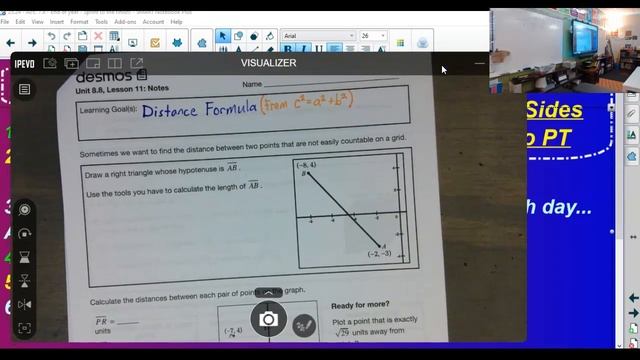Click the IPEVO focus target icon

(24, 209)
